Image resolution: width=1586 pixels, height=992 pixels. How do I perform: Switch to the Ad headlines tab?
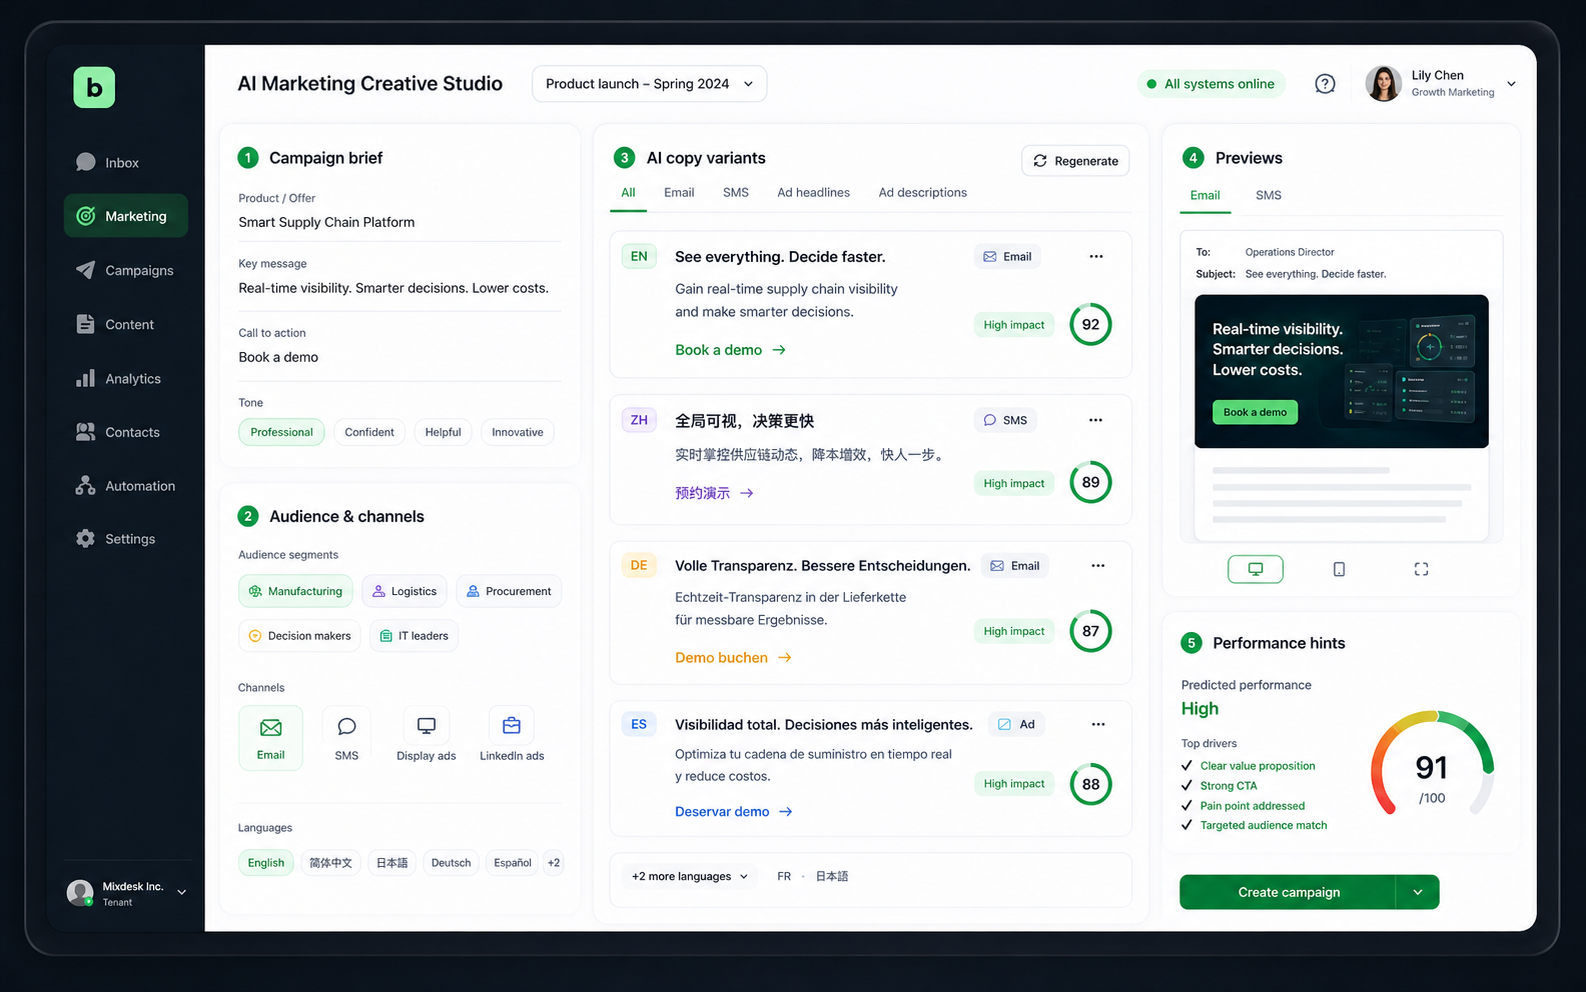[814, 193]
